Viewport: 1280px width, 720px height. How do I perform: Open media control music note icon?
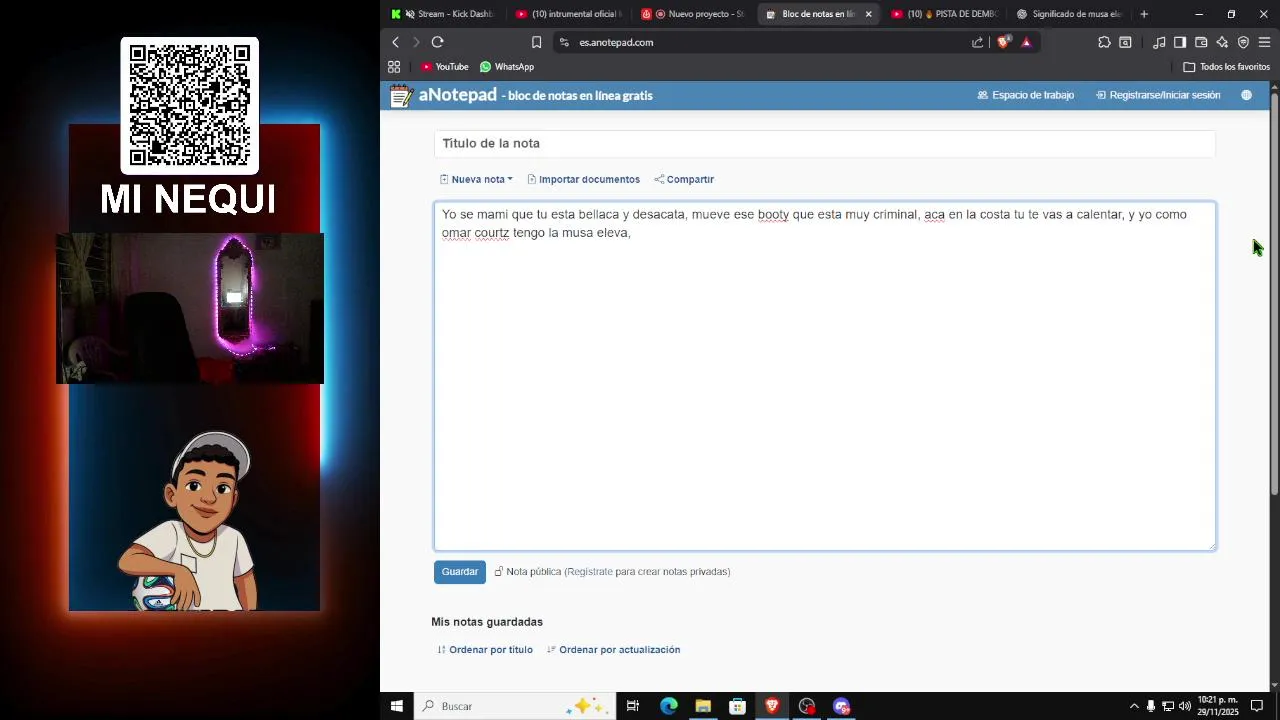coord(1159,42)
